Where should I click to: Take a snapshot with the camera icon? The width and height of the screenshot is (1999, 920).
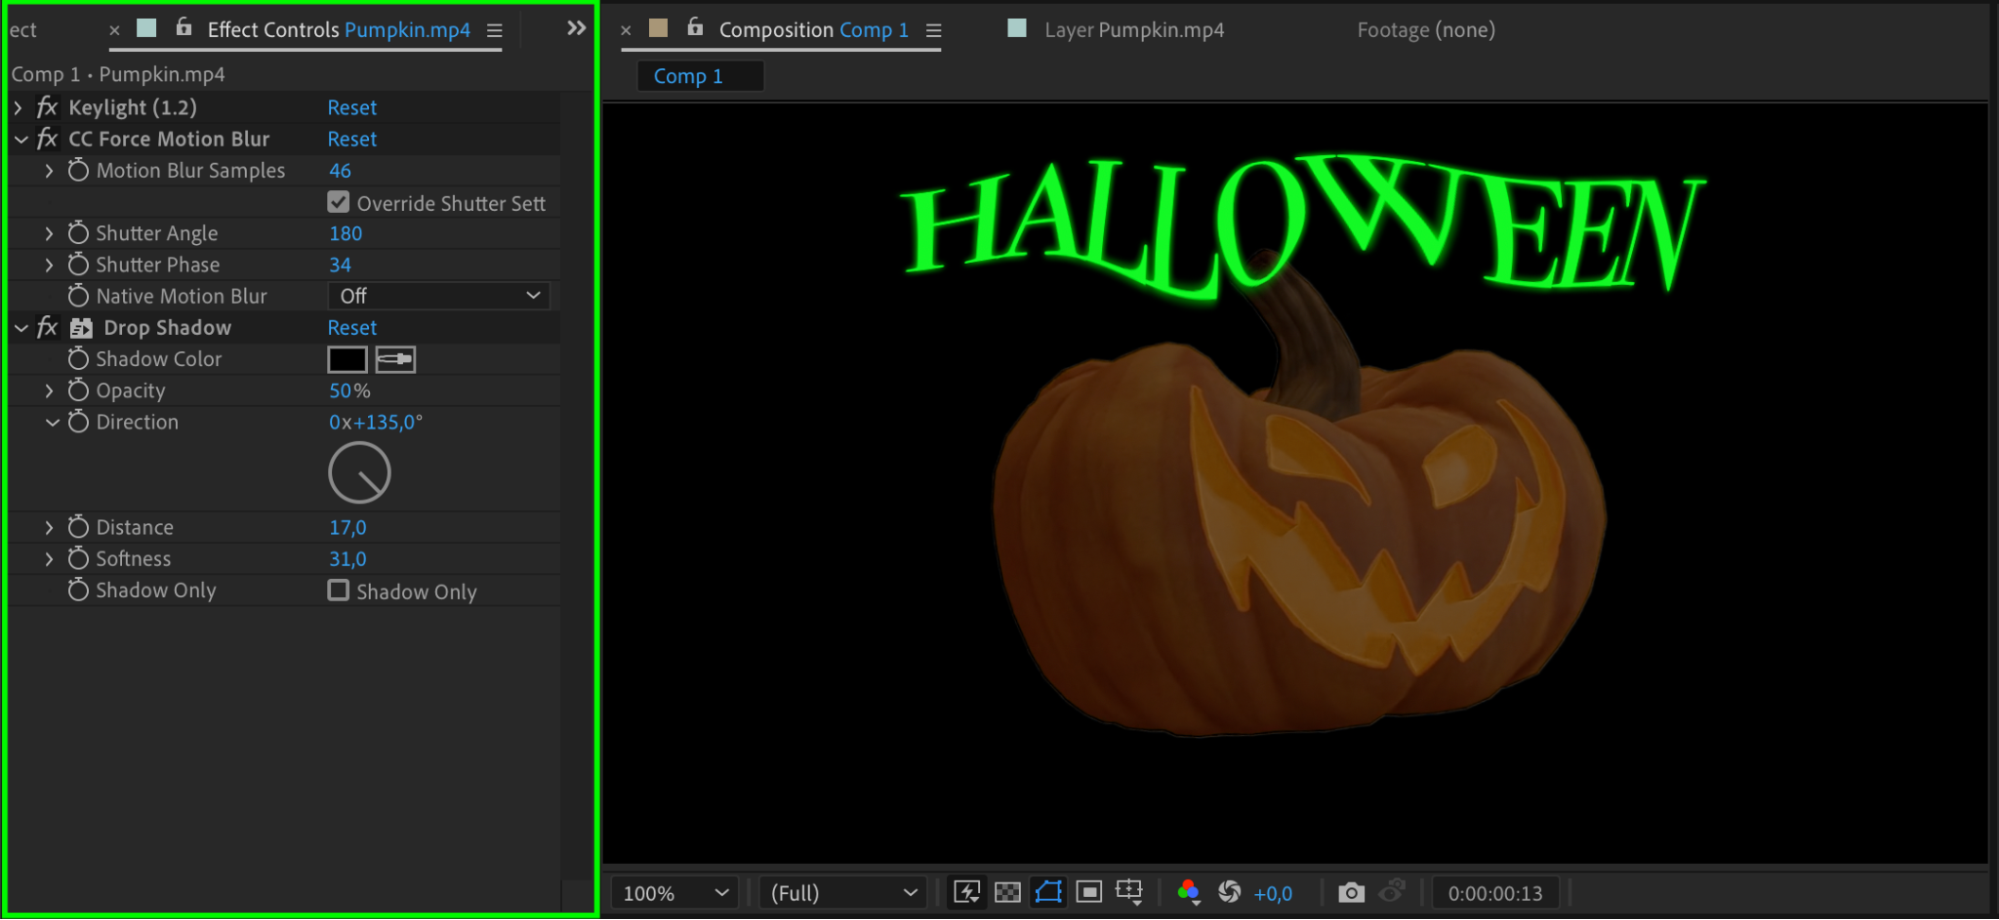[1351, 892]
